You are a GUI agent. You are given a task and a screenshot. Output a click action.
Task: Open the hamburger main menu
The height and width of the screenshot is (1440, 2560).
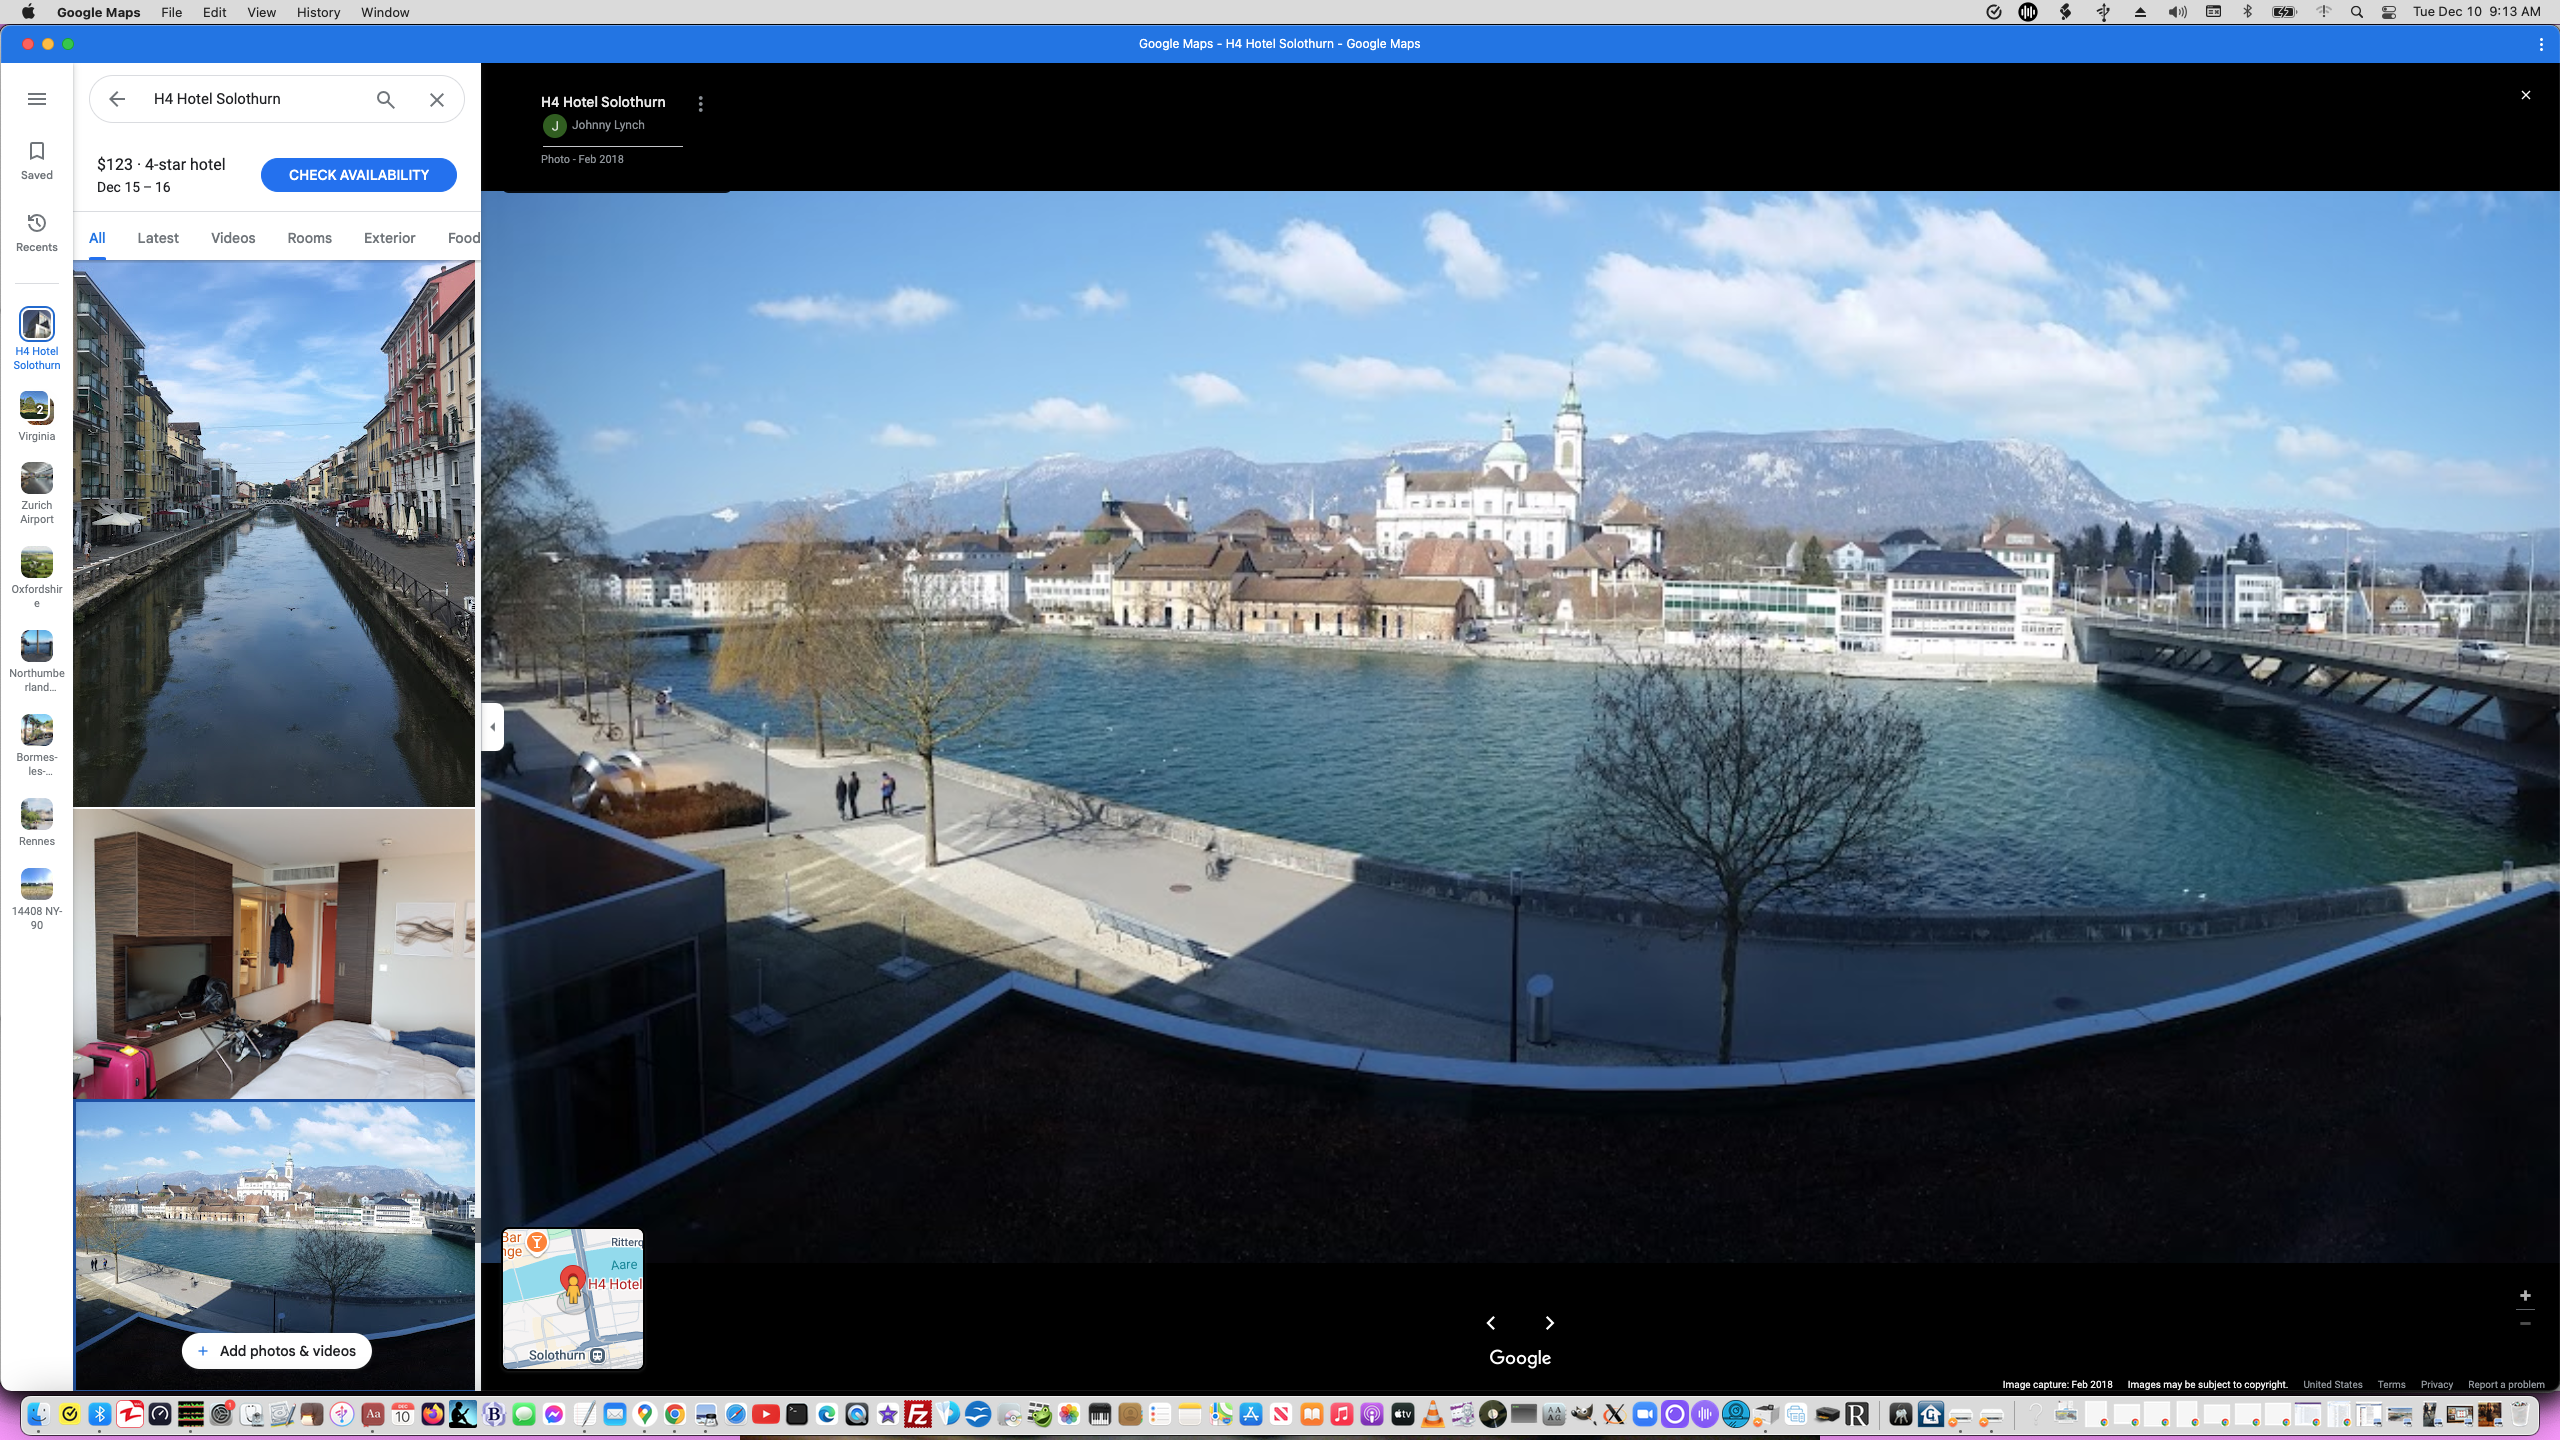tap(37, 99)
